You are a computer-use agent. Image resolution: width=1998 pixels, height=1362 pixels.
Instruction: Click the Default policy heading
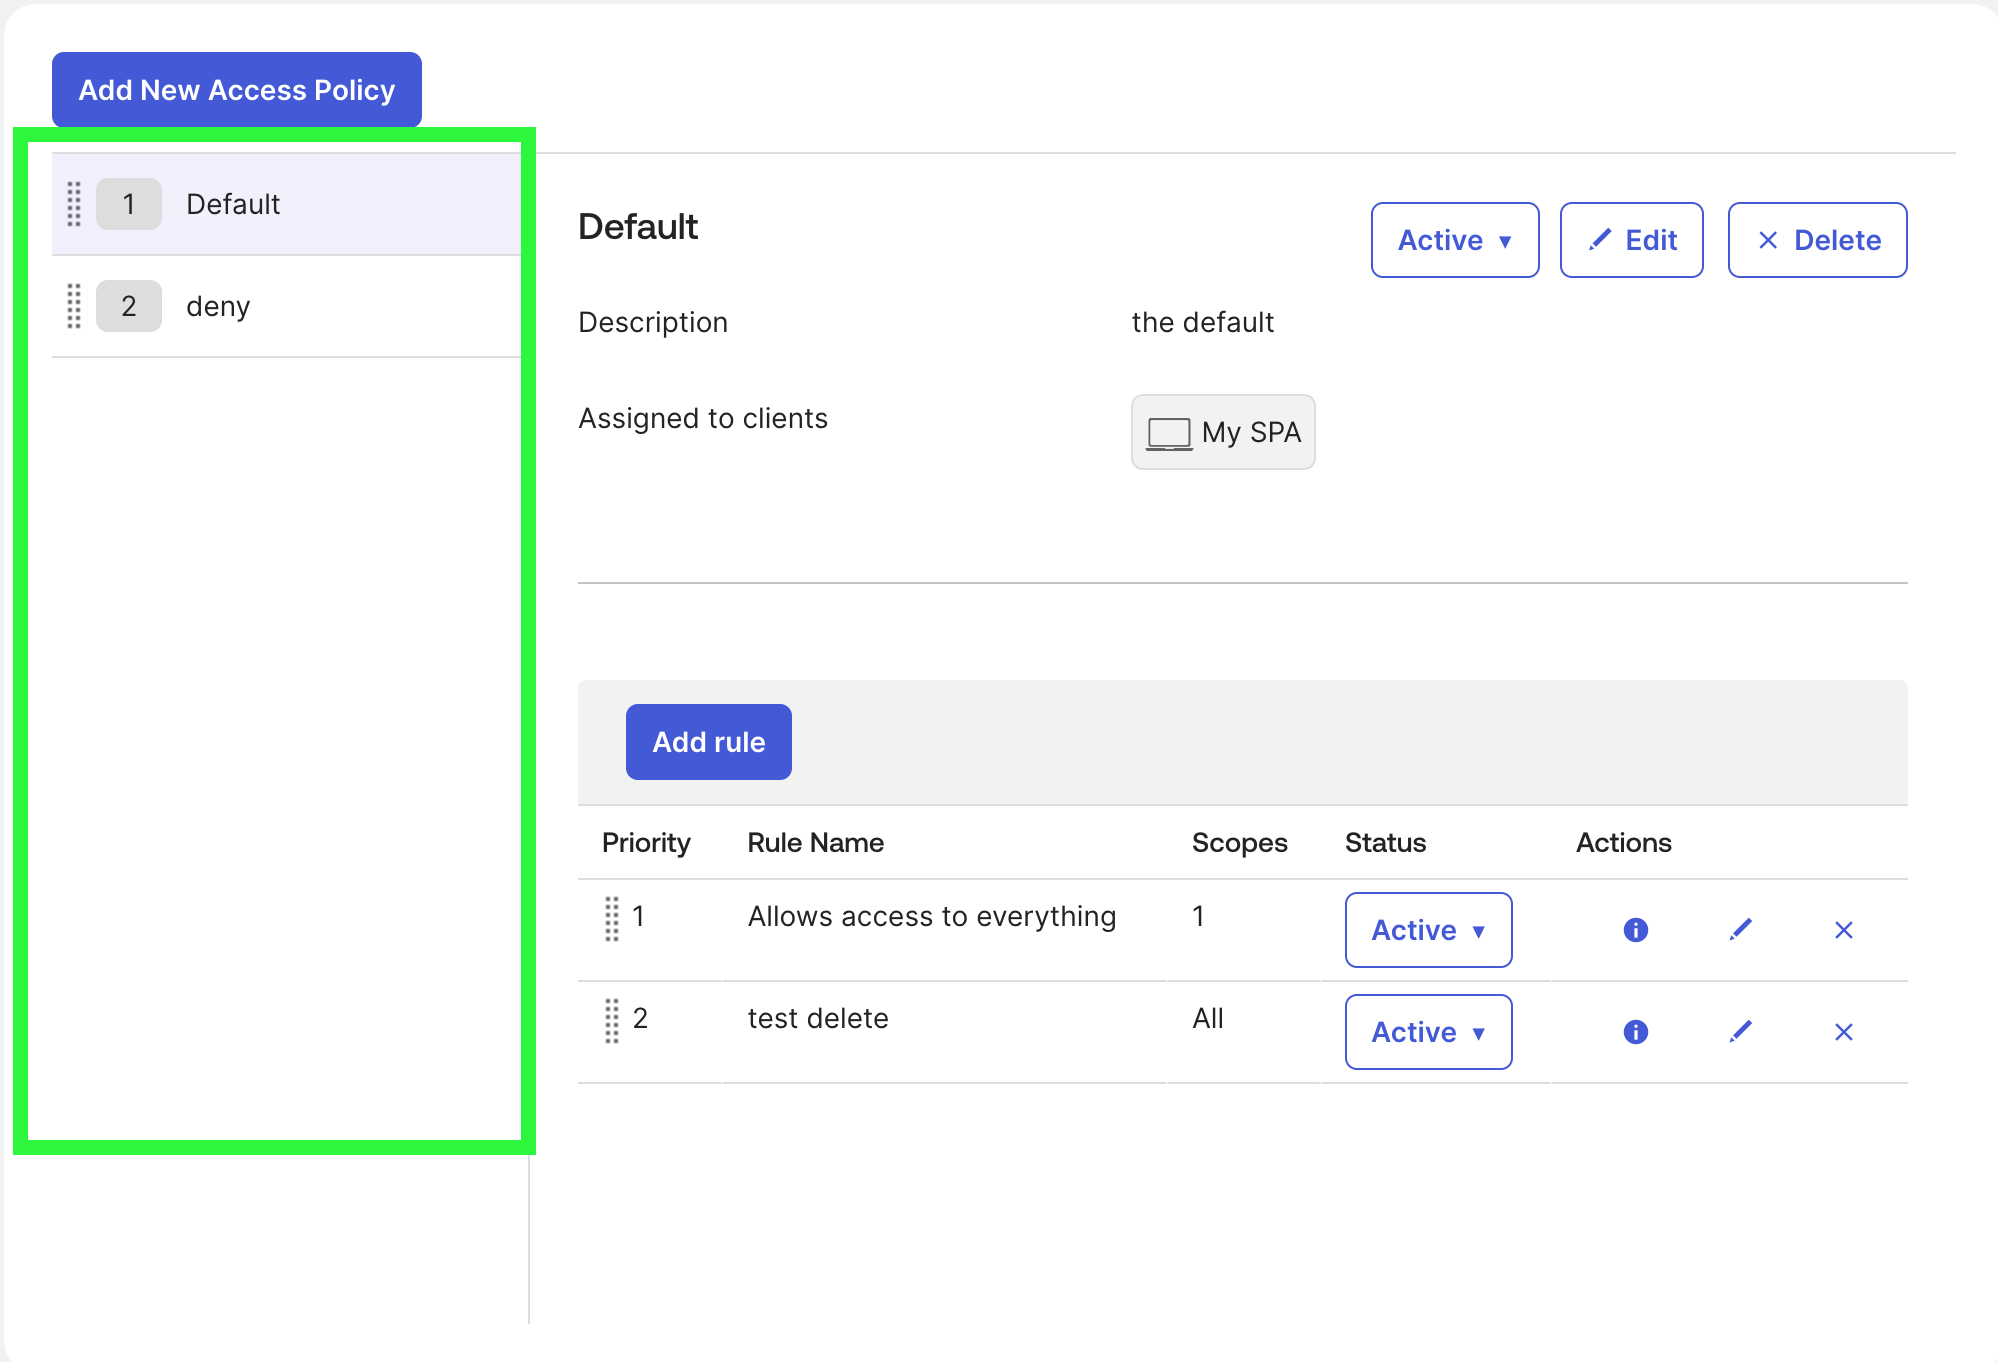click(x=638, y=227)
